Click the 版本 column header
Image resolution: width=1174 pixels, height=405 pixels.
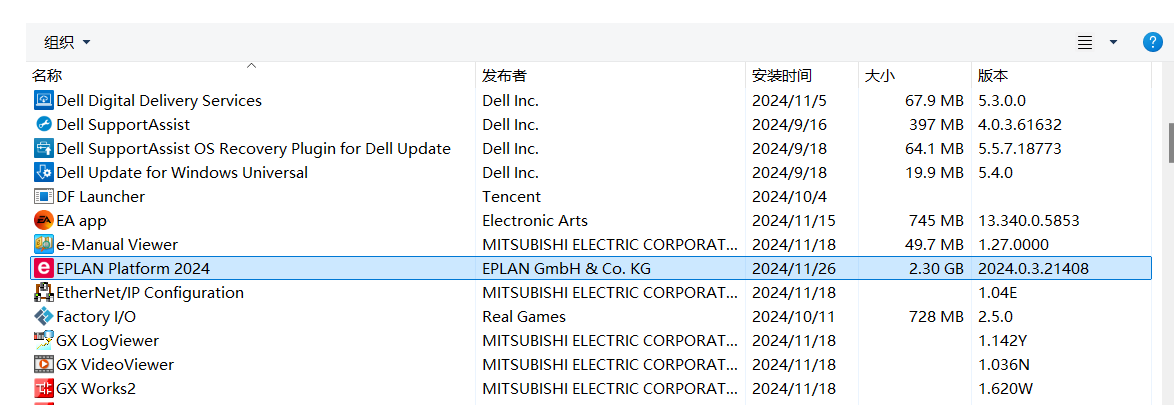coord(993,76)
